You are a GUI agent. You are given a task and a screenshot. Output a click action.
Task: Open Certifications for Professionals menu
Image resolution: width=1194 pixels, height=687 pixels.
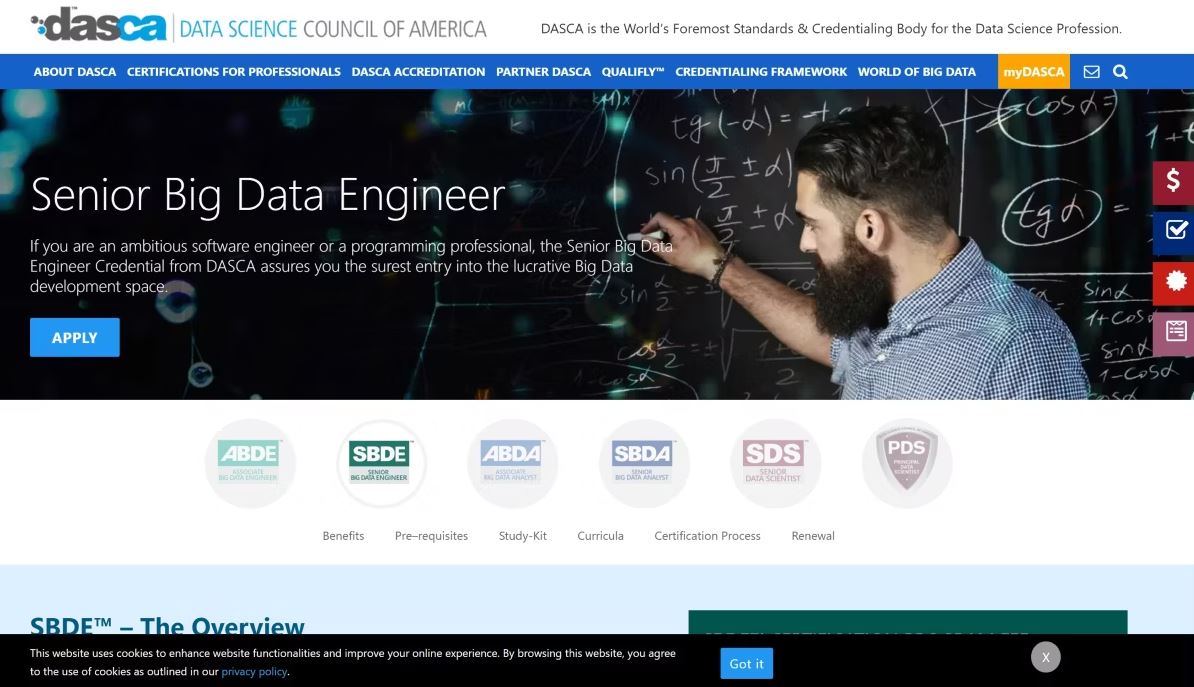pyautogui.click(x=234, y=72)
